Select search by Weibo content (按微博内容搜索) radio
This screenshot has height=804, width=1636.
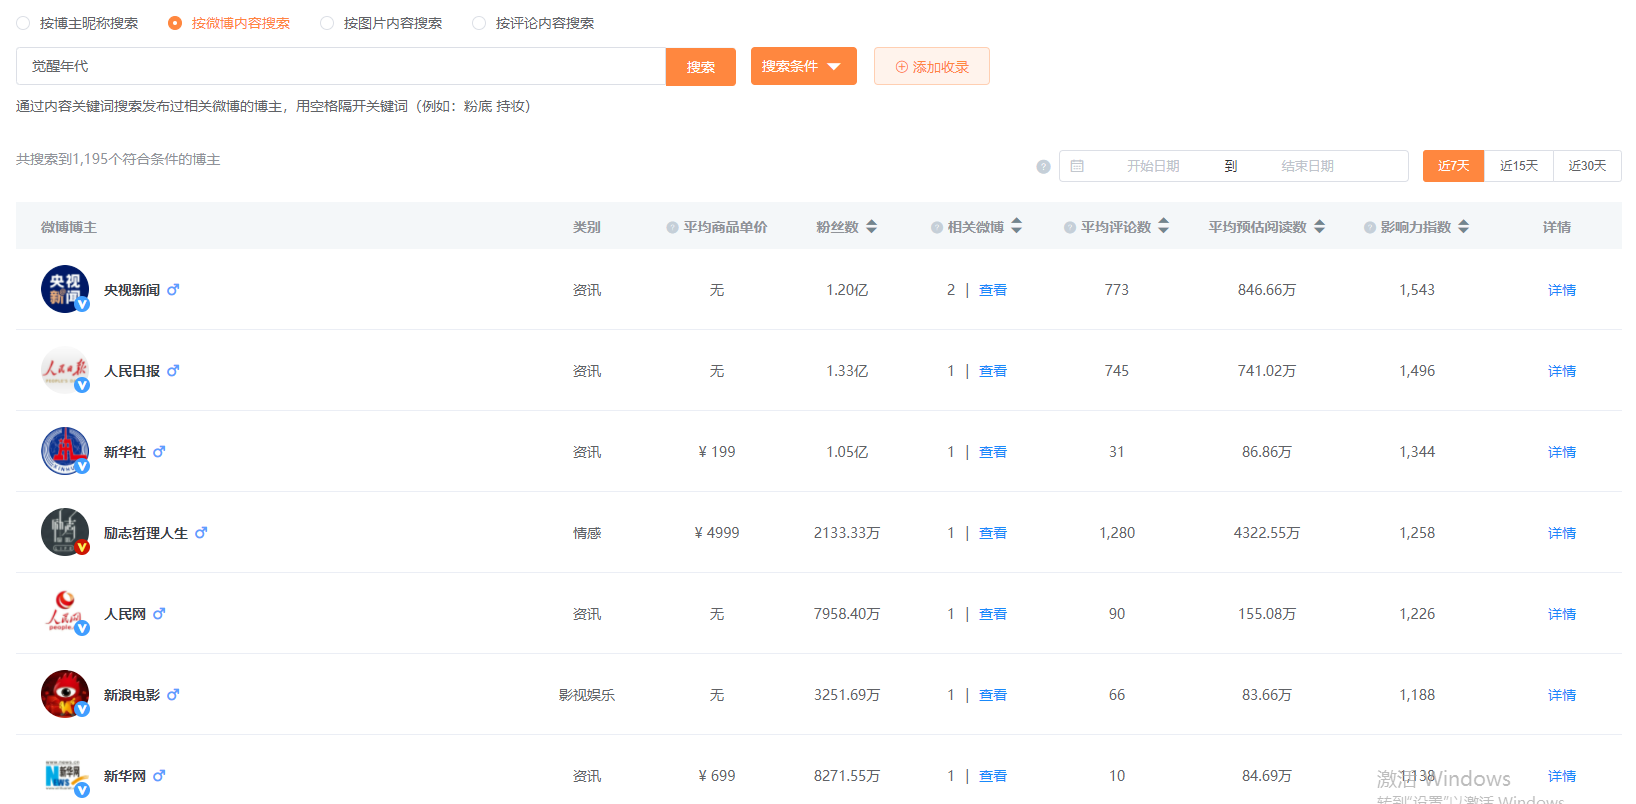[175, 23]
